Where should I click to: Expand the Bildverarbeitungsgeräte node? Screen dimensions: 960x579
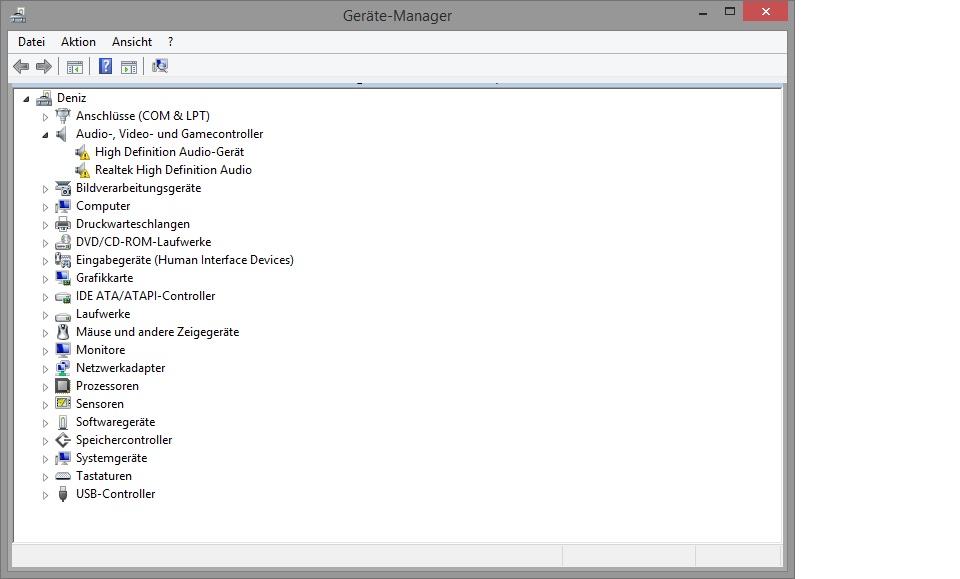point(45,189)
